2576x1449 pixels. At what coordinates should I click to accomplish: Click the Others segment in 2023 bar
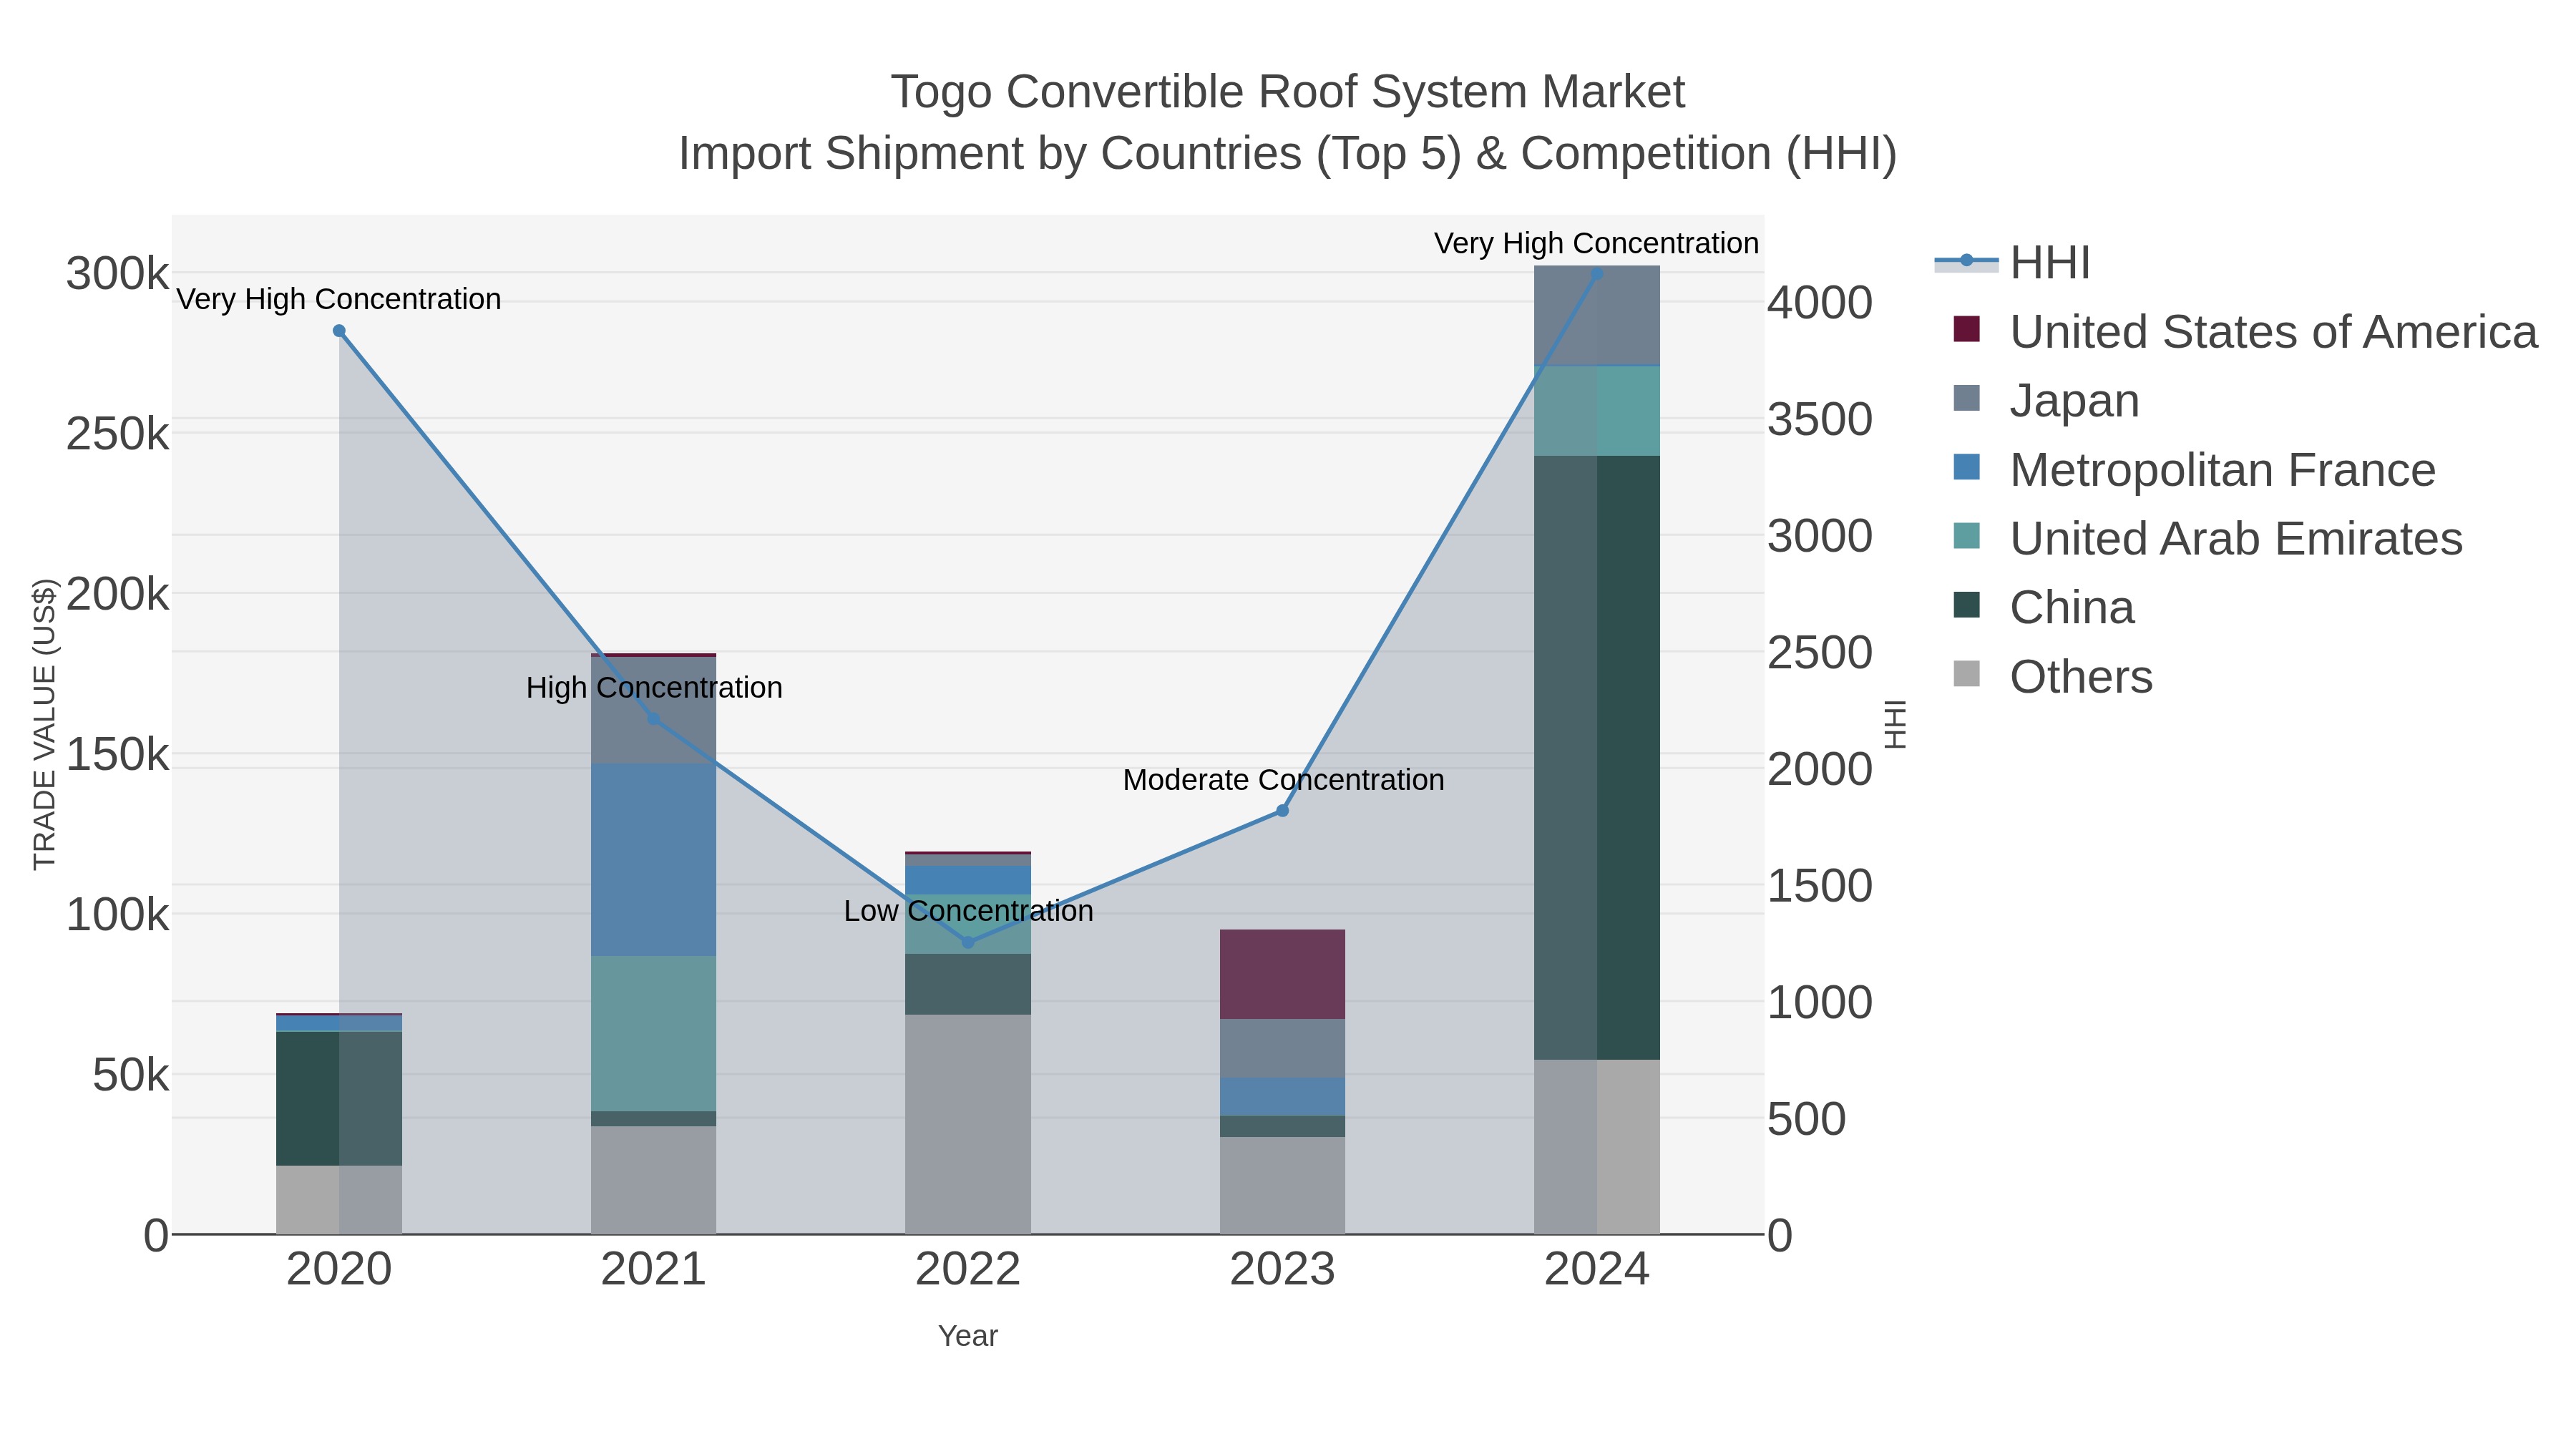1283,1186
